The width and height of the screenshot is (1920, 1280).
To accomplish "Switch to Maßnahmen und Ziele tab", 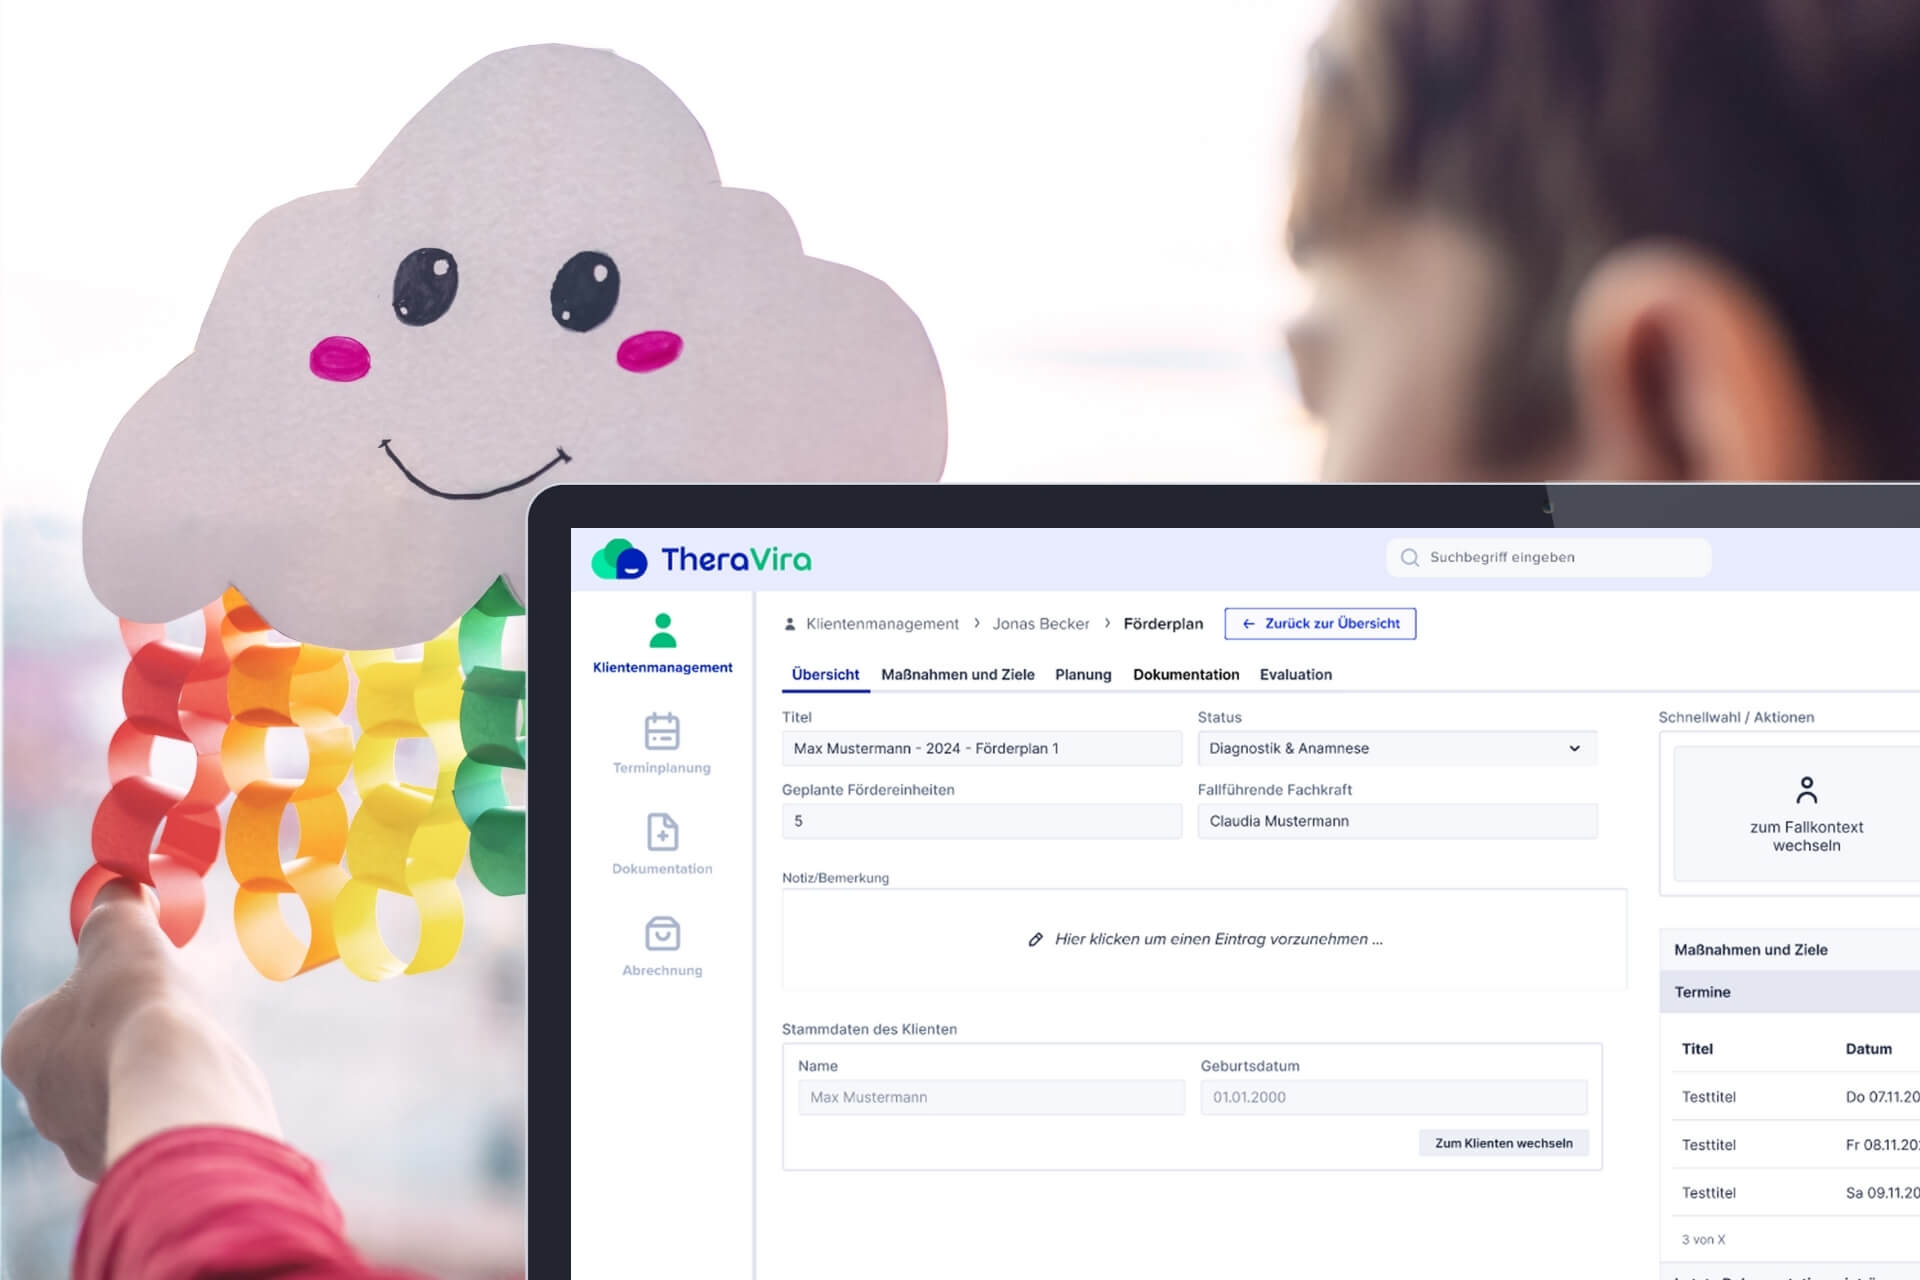I will click(x=957, y=675).
